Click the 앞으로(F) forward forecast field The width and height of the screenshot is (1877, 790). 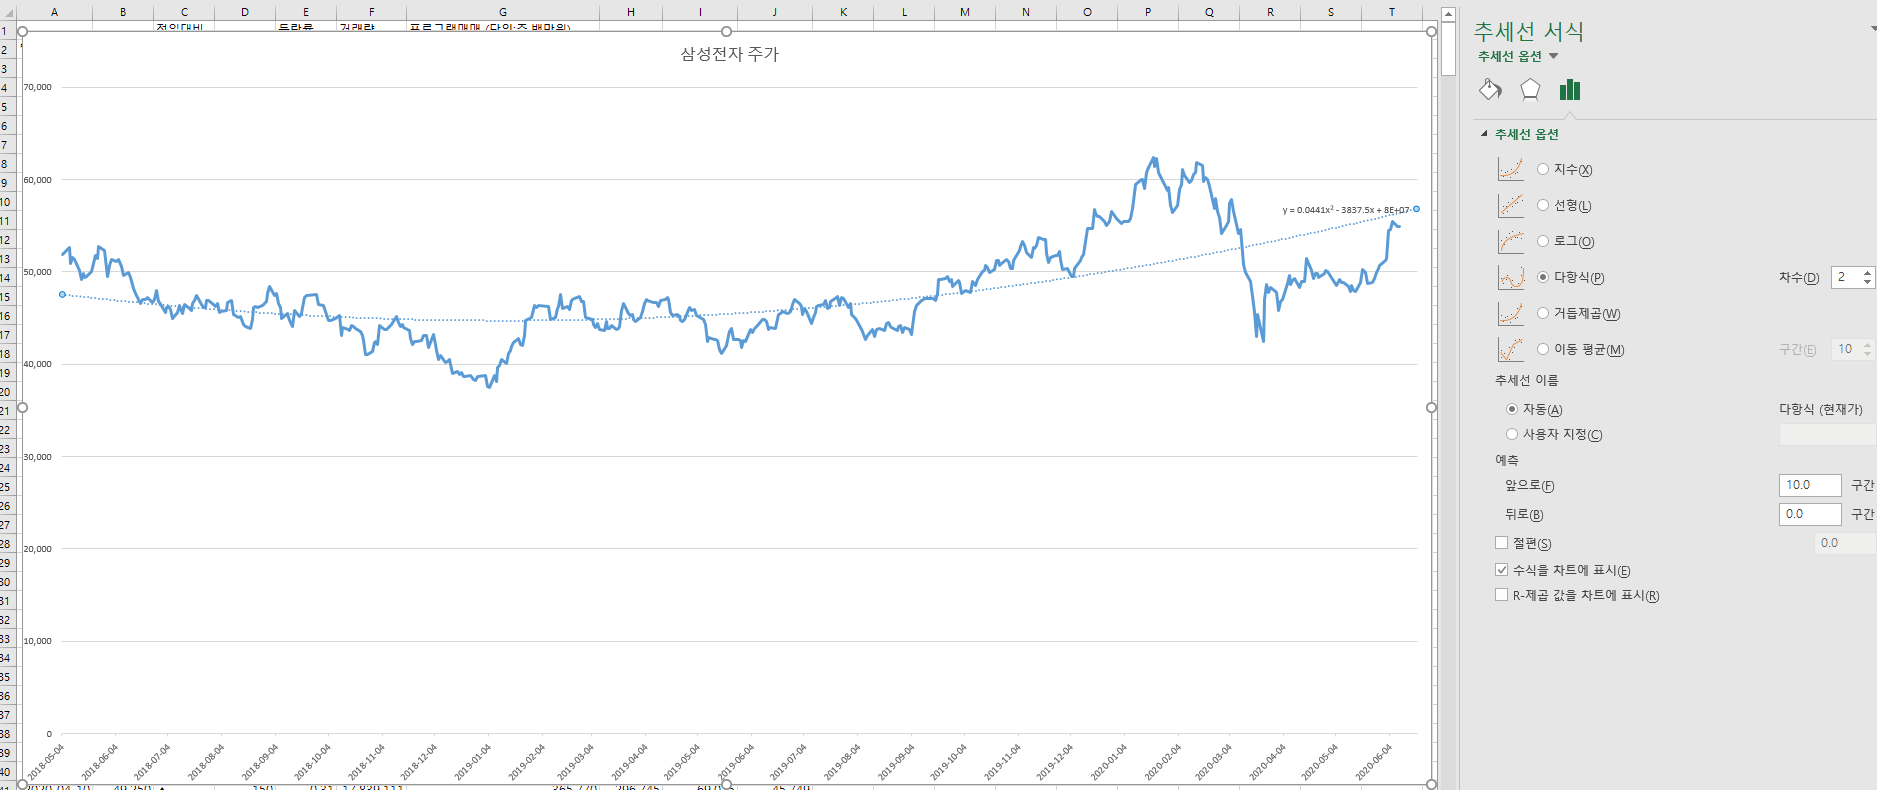[x=1810, y=485]
